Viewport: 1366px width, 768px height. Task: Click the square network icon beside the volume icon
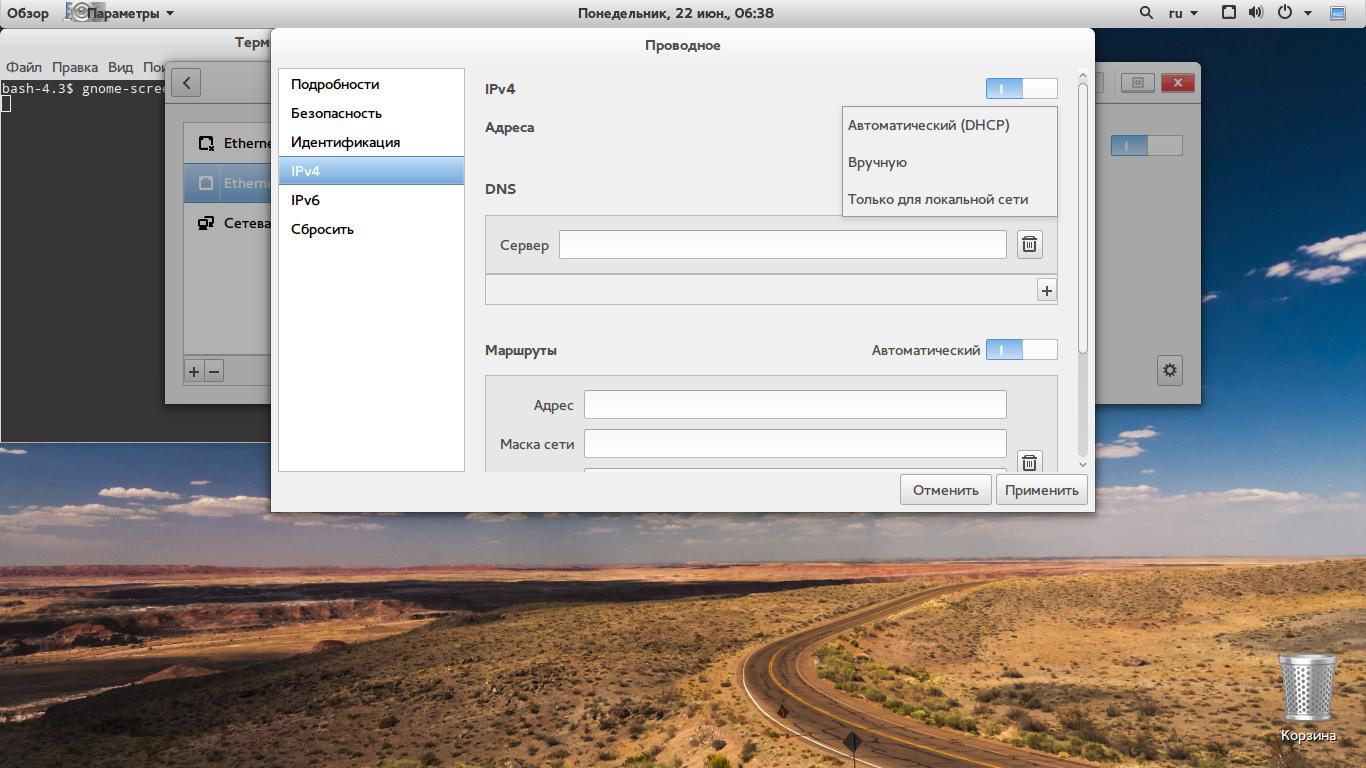click(x=1229, y=13)
